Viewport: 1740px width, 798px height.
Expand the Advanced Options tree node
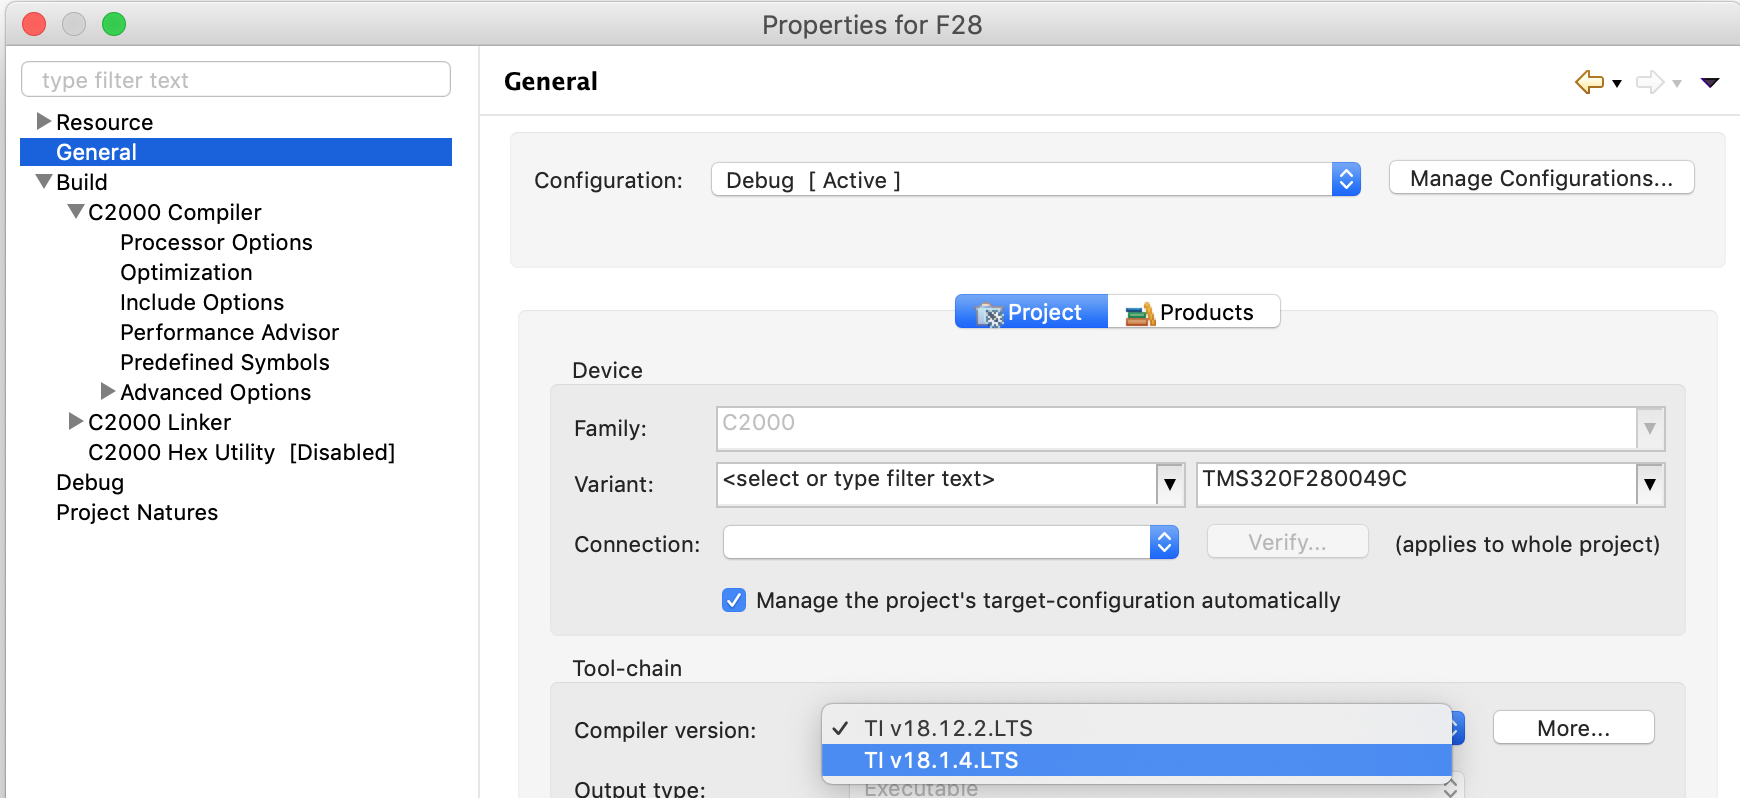(x=107, y=391)
